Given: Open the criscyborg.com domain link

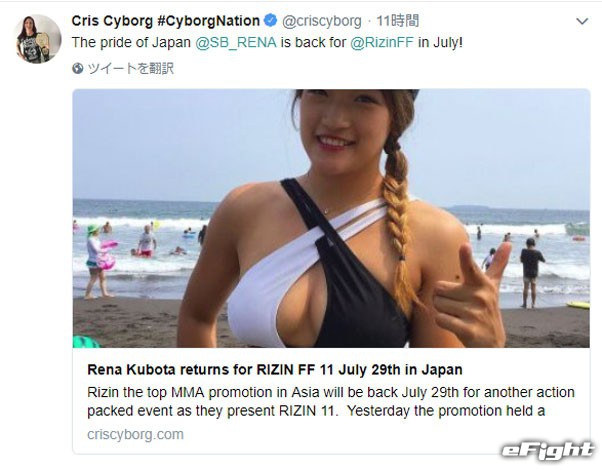Looking at the screenshot, I should point(135,435).
